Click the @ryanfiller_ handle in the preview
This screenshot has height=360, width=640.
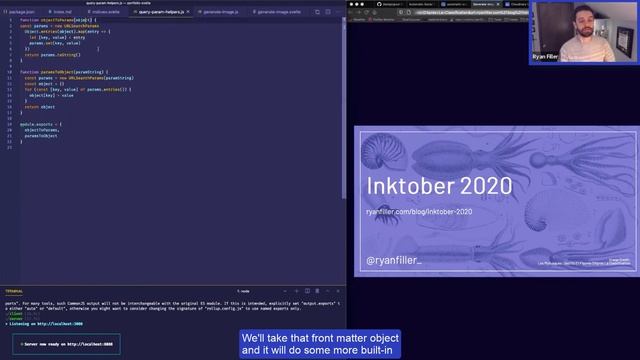coord(393,260)
